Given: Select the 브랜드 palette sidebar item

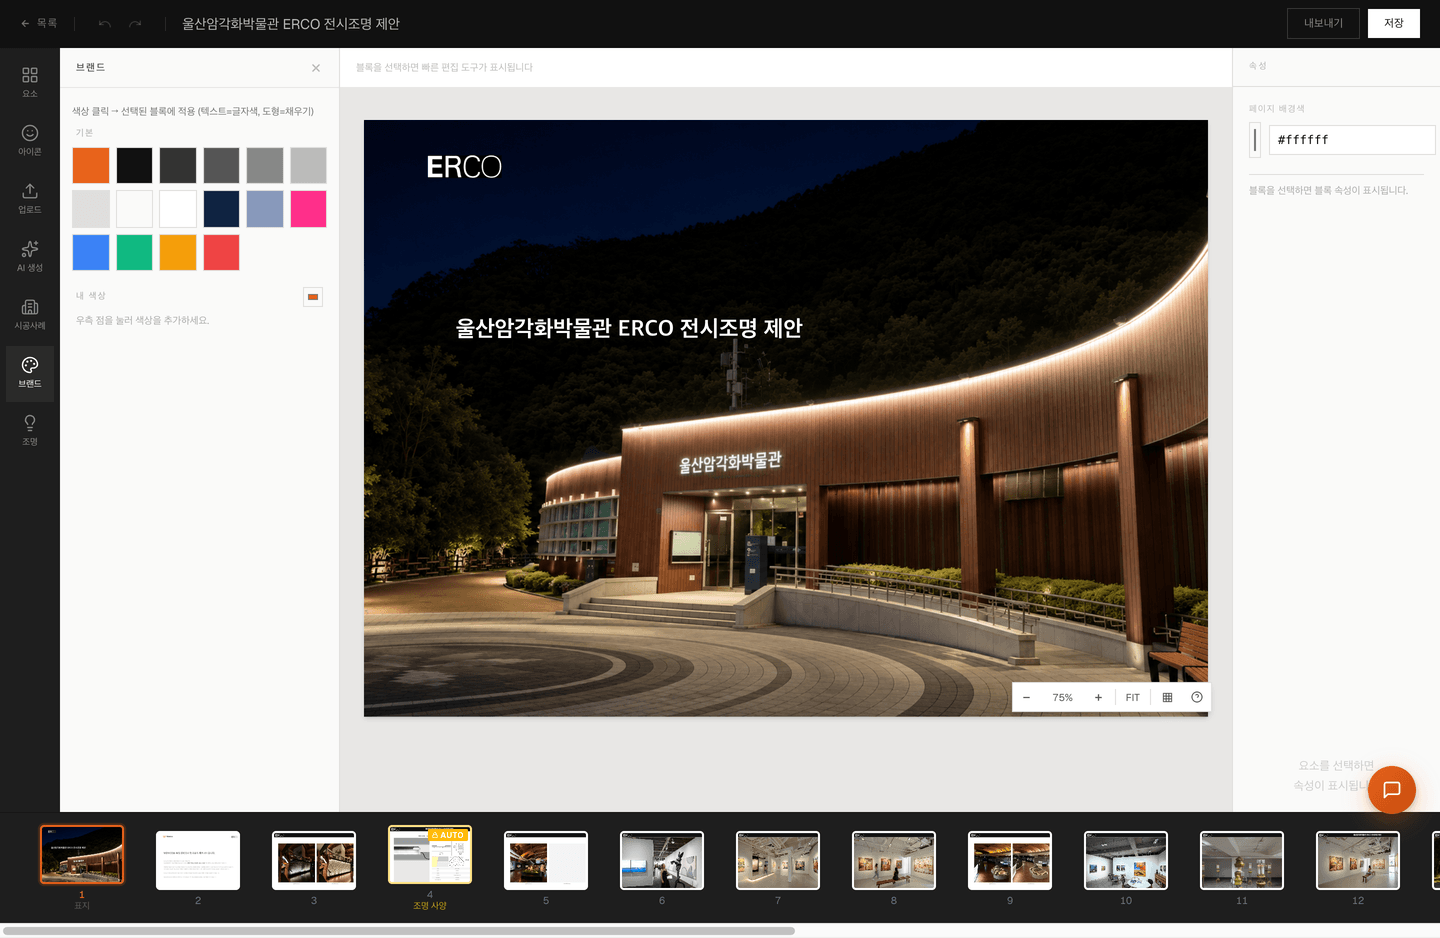Looking at the screenshot, I should pyautogui.click(x=30, y=372).
